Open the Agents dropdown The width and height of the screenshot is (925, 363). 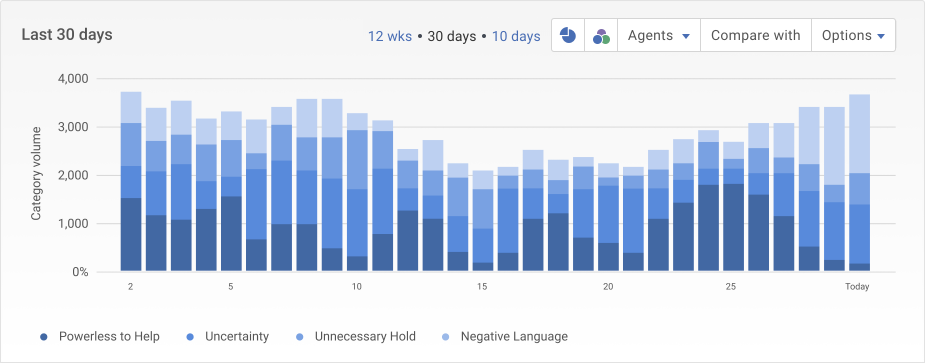(x=659, y=35)
